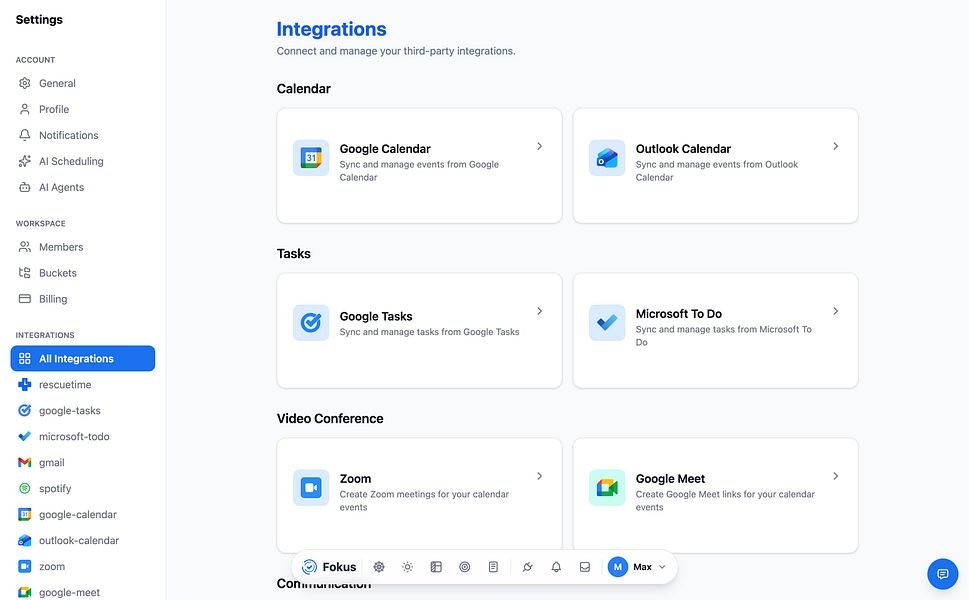
Task: Select All Integrations in the sidebar
Action: (x=82, y=358)
